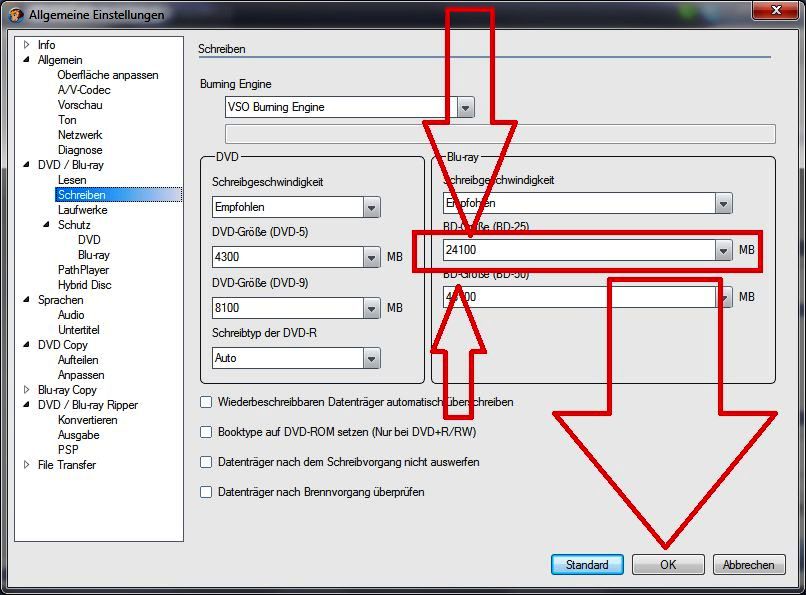Collapse the Schutz tree node
This screenshot has width=806, height=595.
tap(47, 225)
